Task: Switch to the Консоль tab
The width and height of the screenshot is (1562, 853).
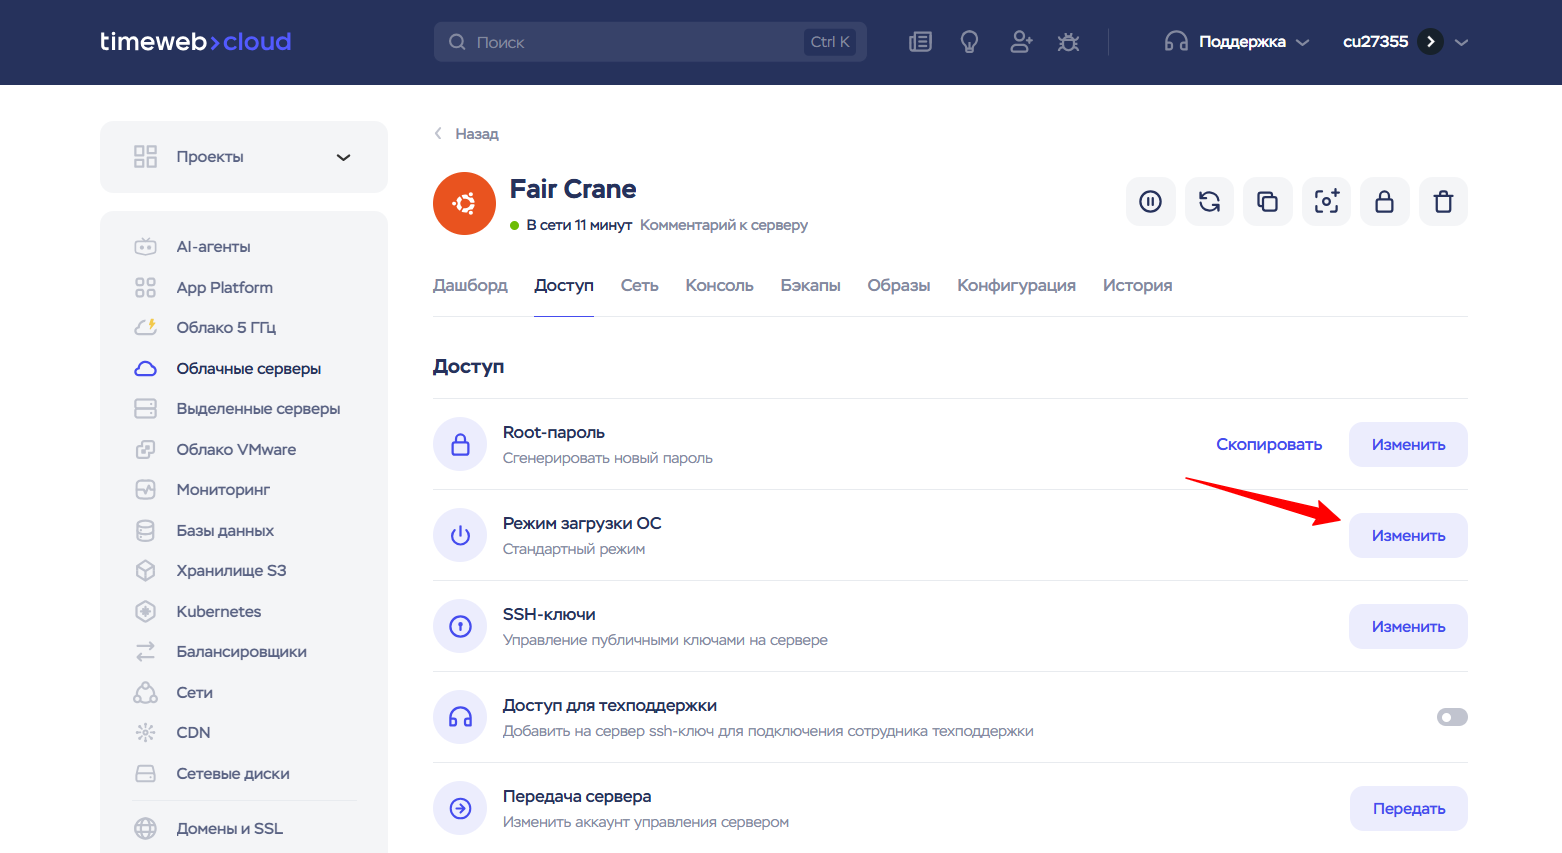Action: [x=719, y=285]
